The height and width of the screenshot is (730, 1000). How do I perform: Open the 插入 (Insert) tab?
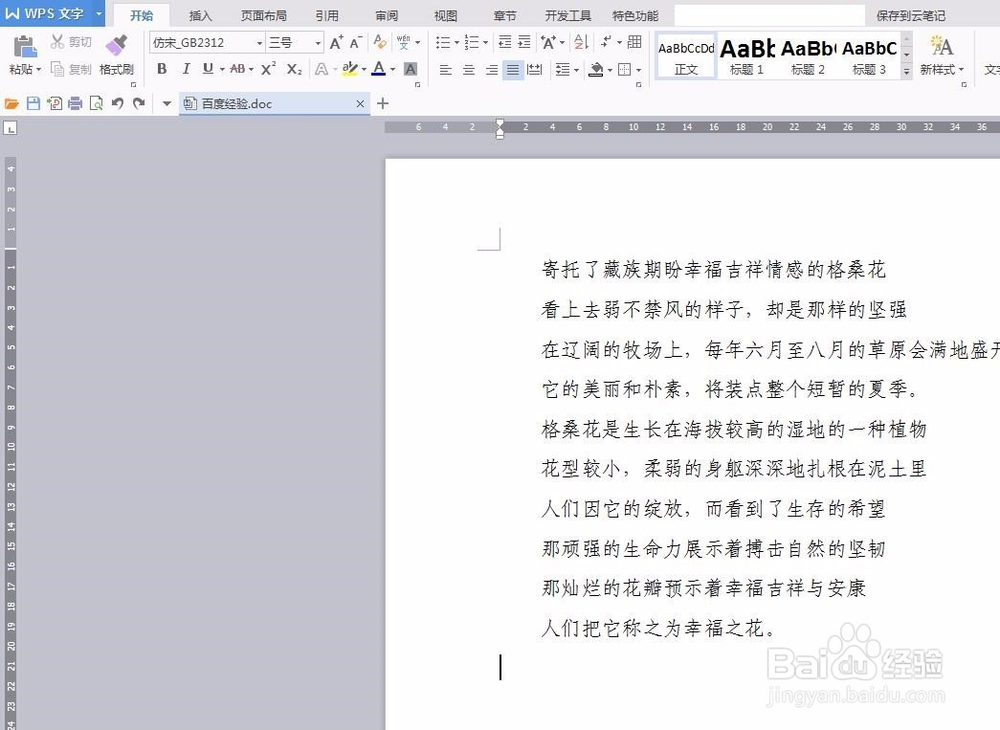tap(200, 15)
